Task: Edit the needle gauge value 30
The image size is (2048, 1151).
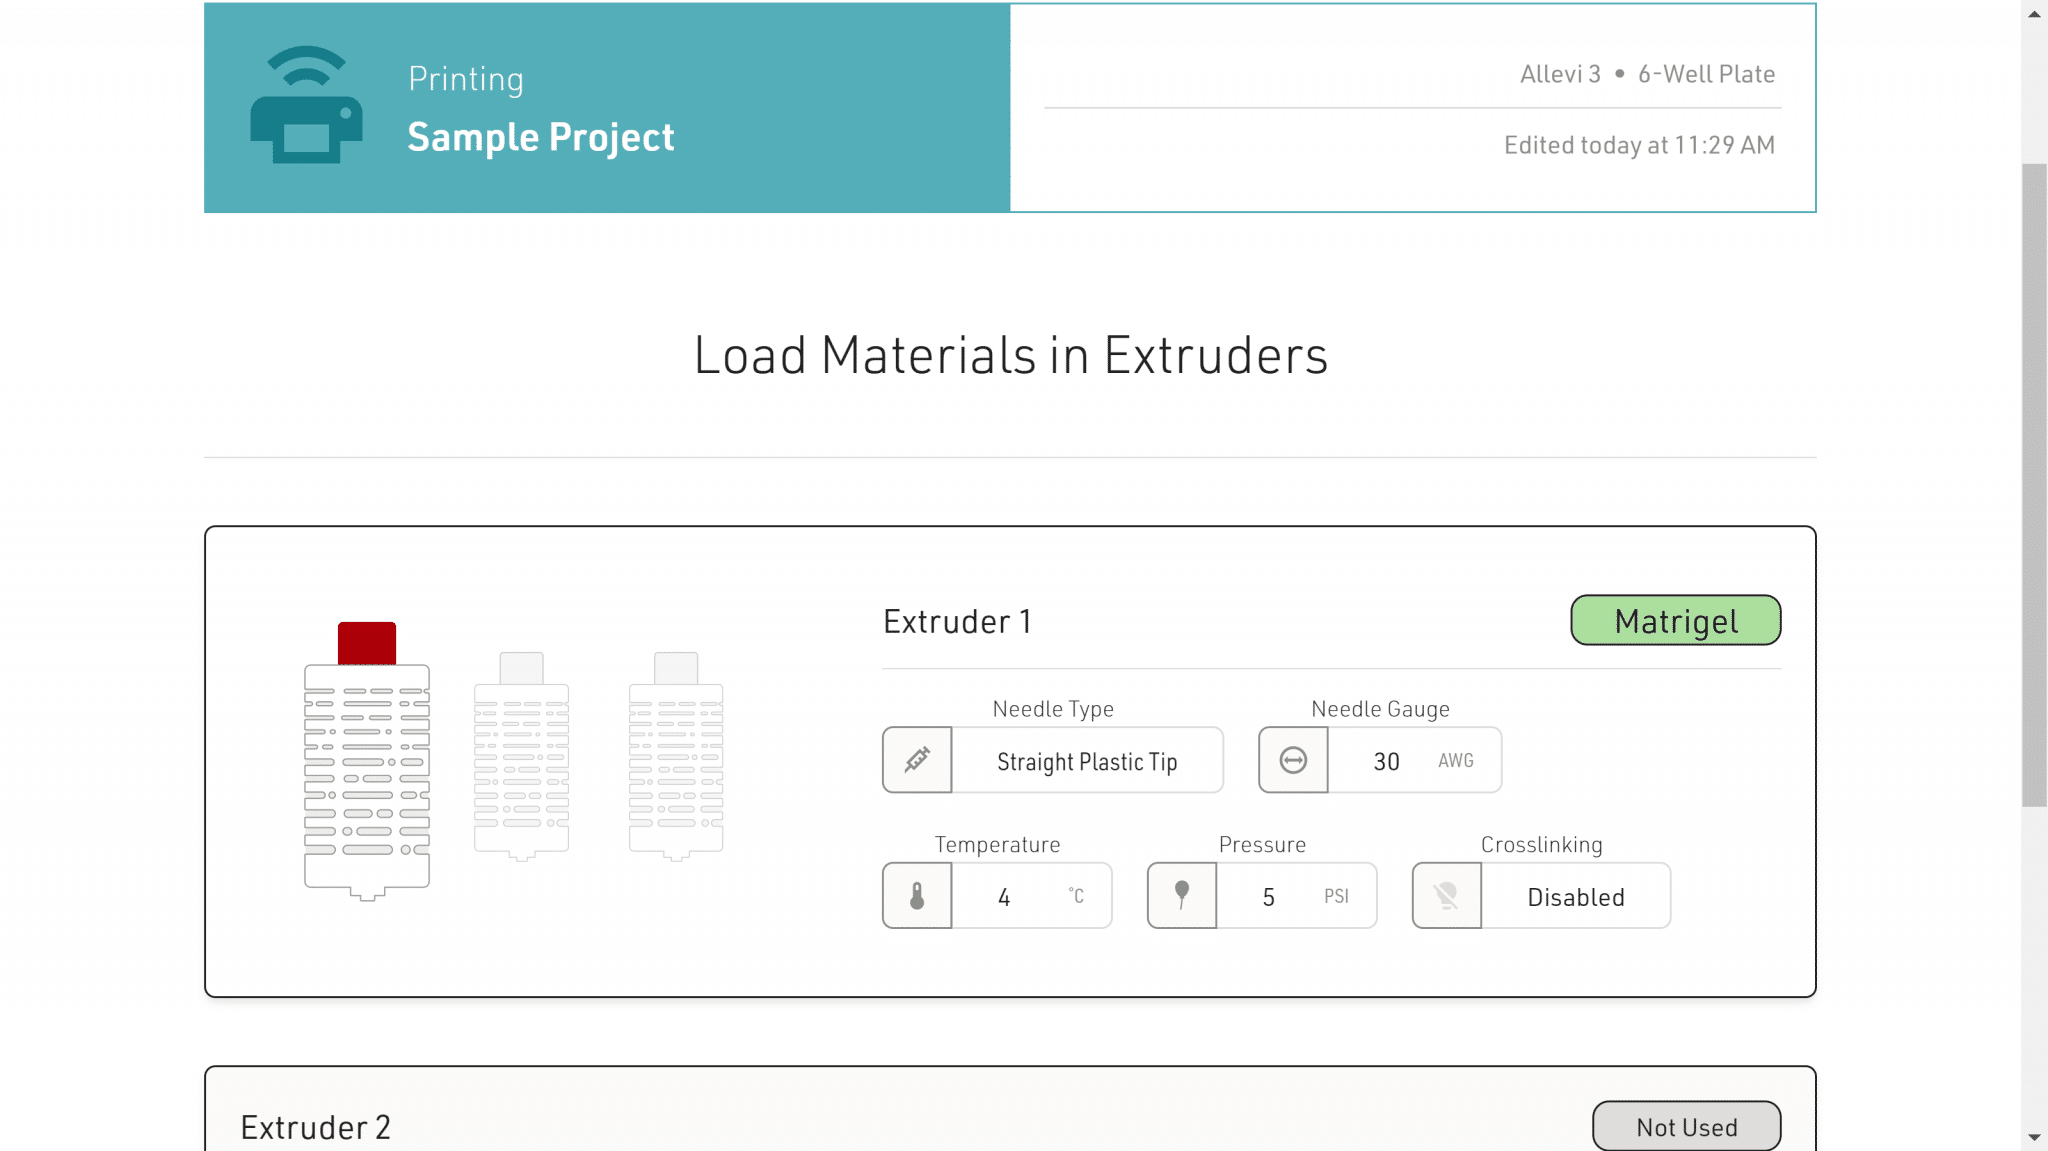Action: tap(1386, 761)
